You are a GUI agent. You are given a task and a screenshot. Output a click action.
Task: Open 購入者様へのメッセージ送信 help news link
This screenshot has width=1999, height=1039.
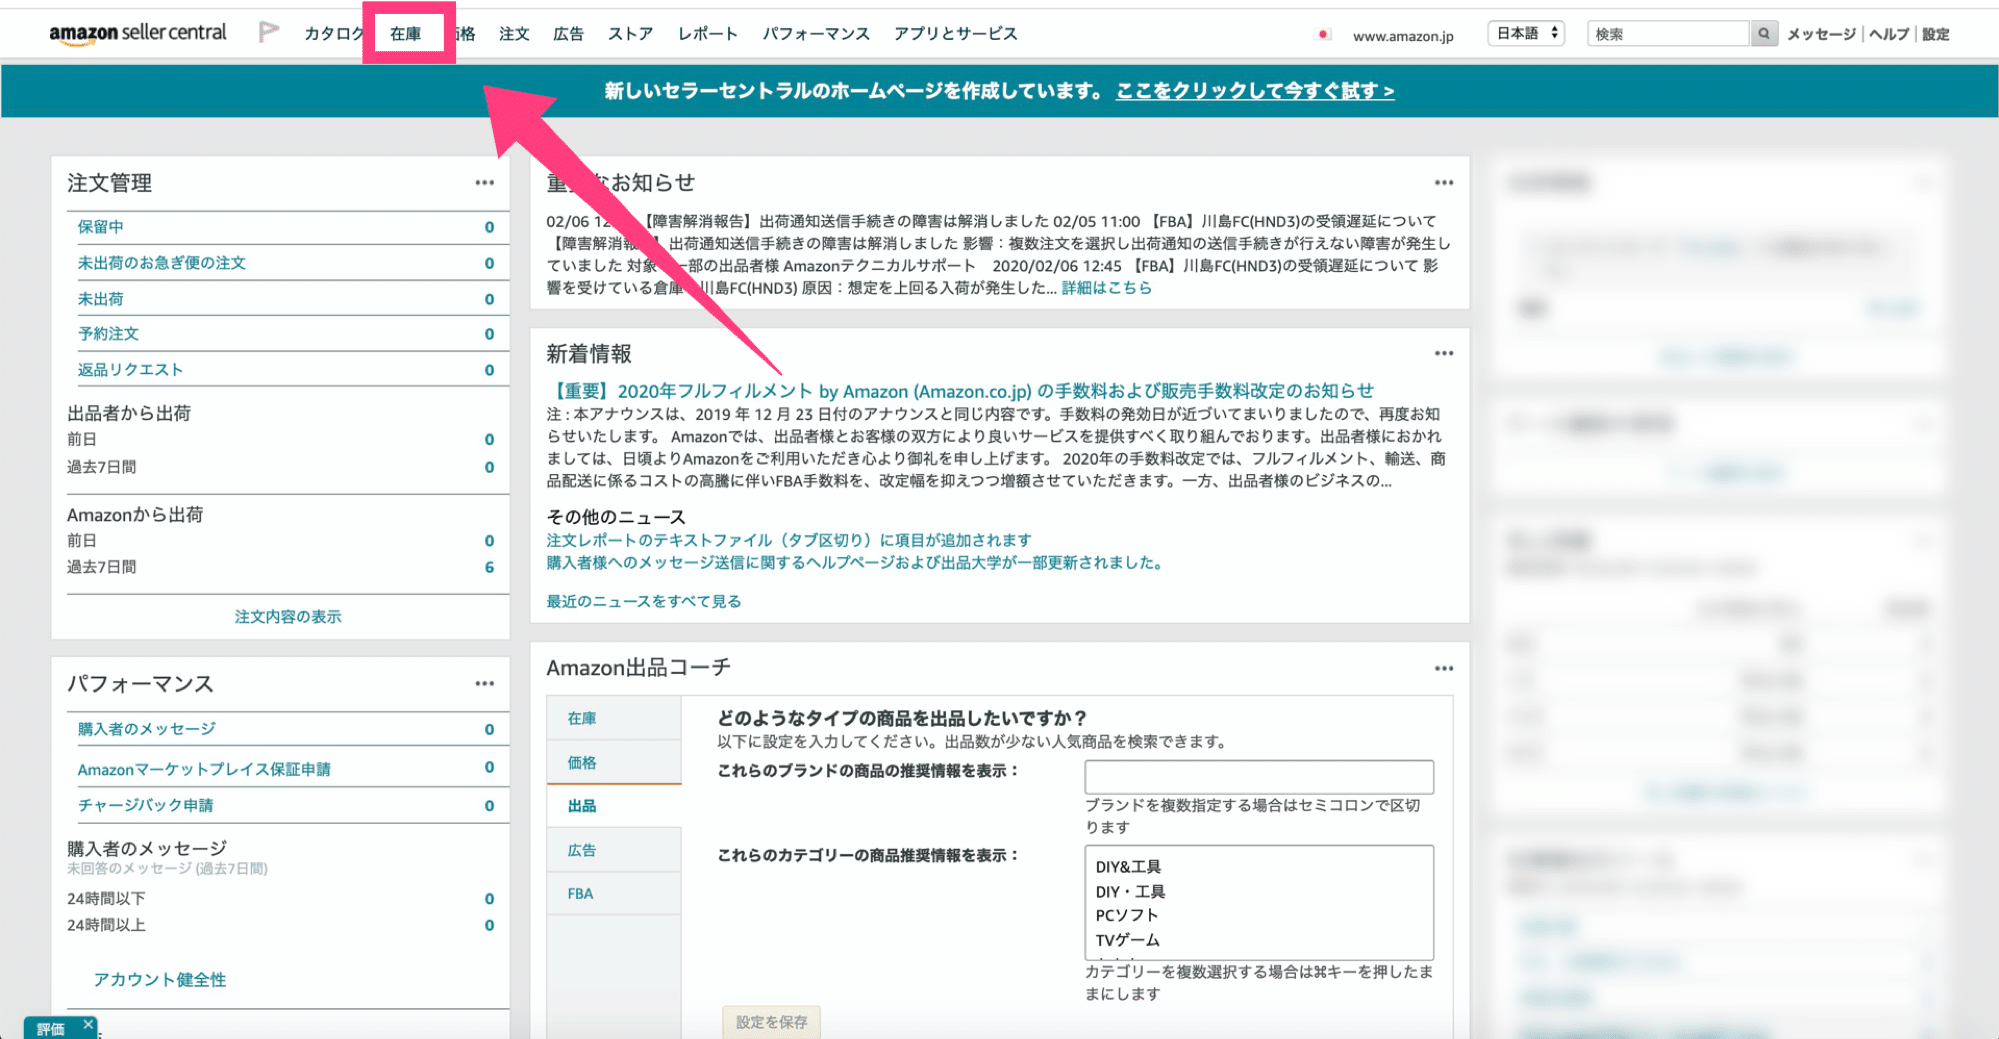point(857,563)
